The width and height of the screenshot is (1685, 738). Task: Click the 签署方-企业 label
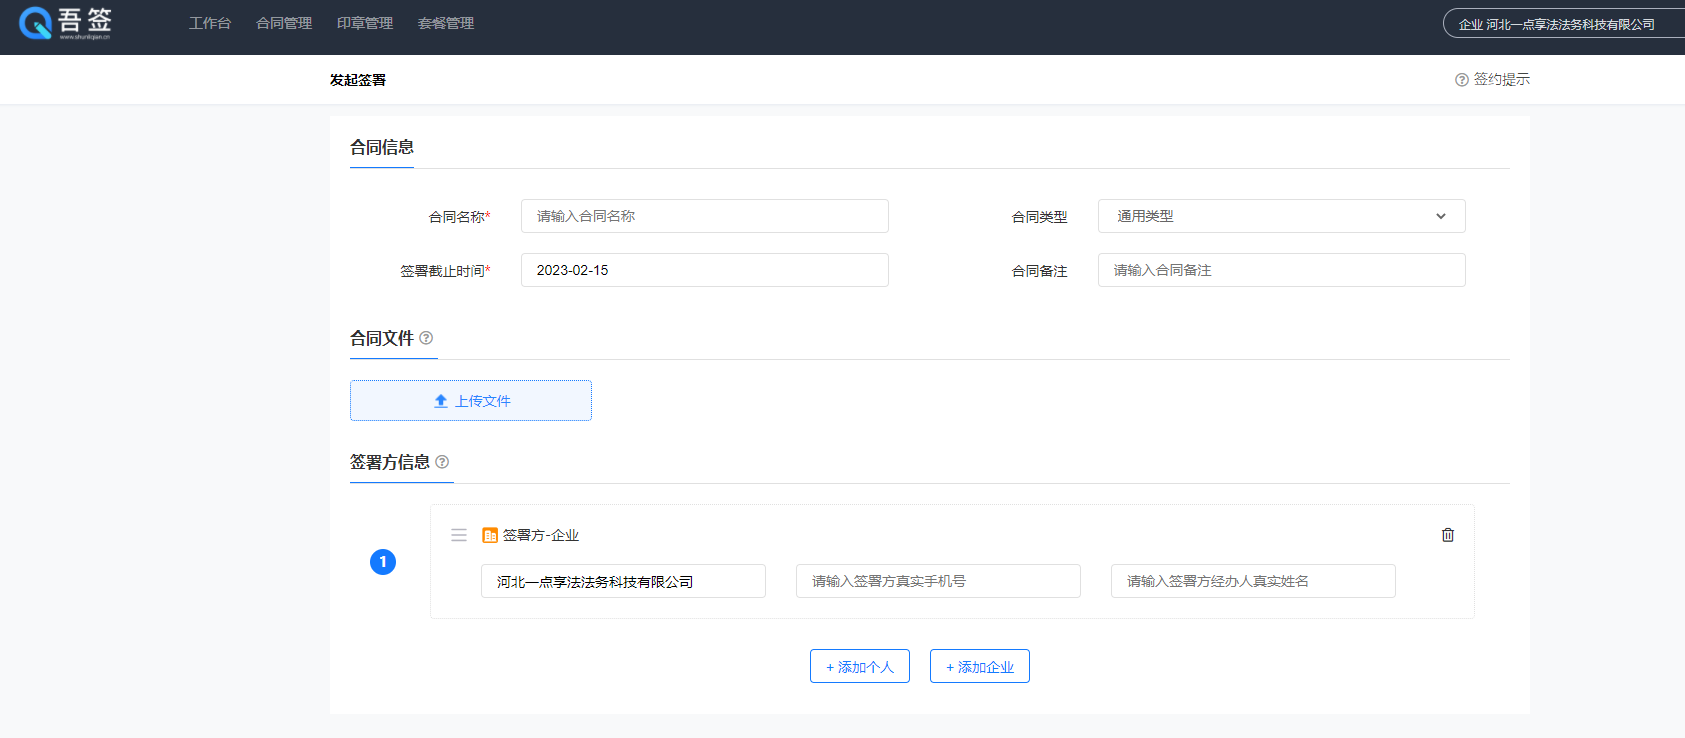point(541,535)
